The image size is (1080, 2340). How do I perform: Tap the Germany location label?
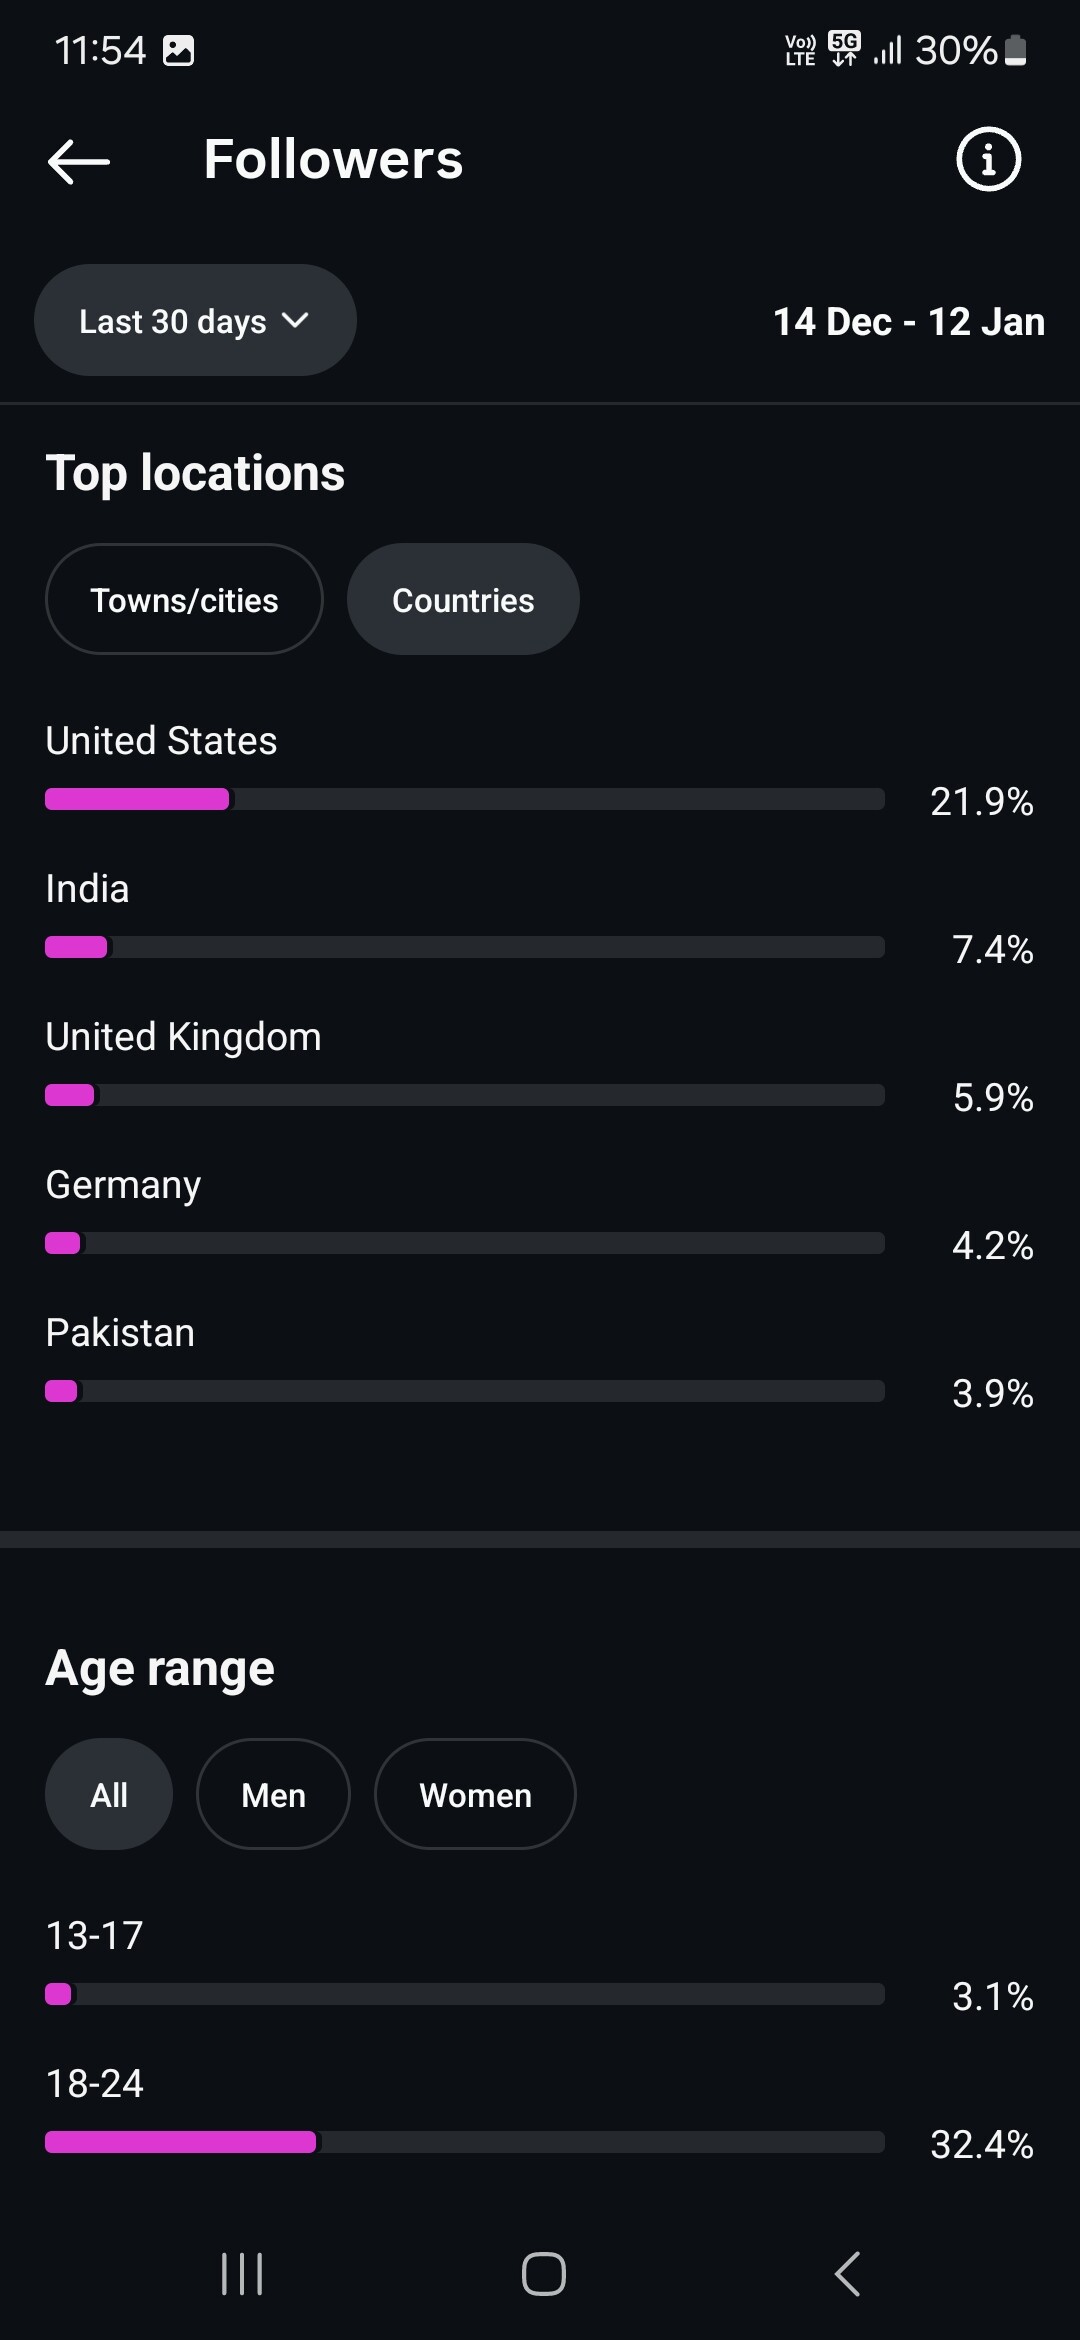click(124, 1185)
